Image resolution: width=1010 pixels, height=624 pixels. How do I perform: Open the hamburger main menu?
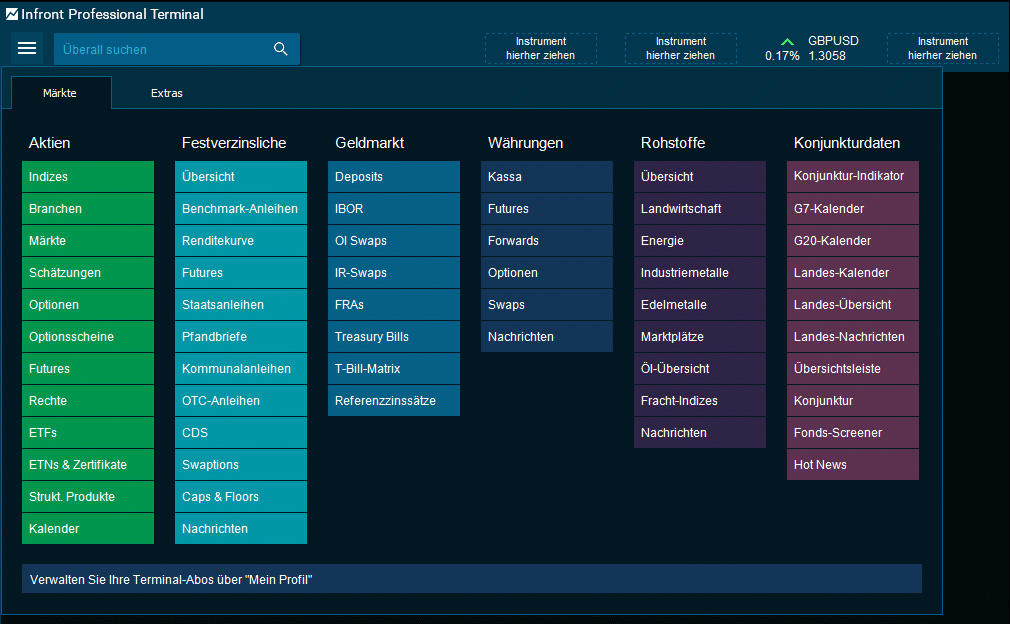tap(27, 49)
